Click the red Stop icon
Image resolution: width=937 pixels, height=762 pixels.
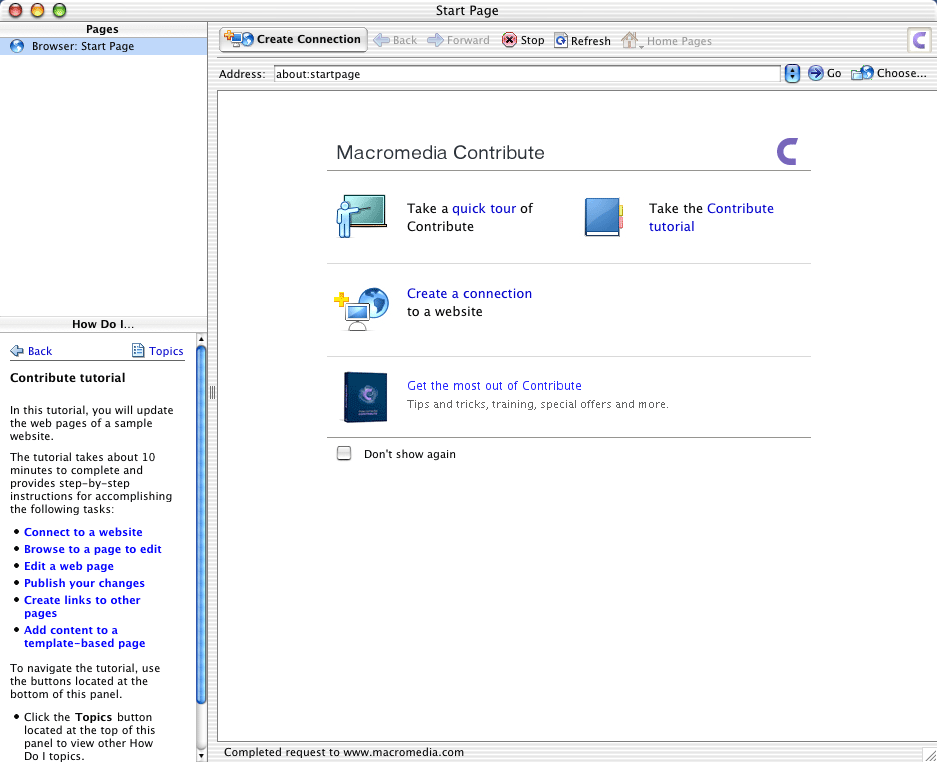(509, 40)
